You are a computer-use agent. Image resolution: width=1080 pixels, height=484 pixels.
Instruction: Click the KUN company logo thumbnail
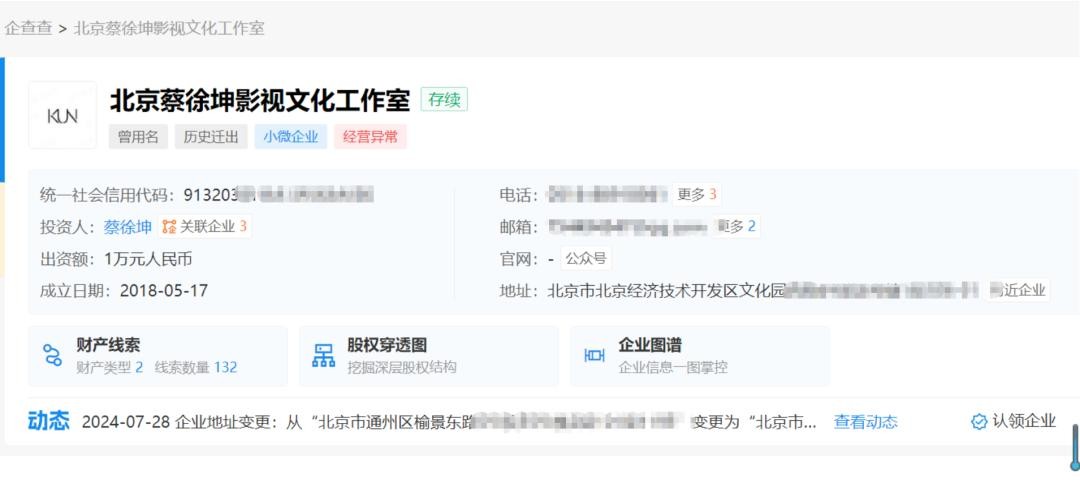tap(63, 115)
